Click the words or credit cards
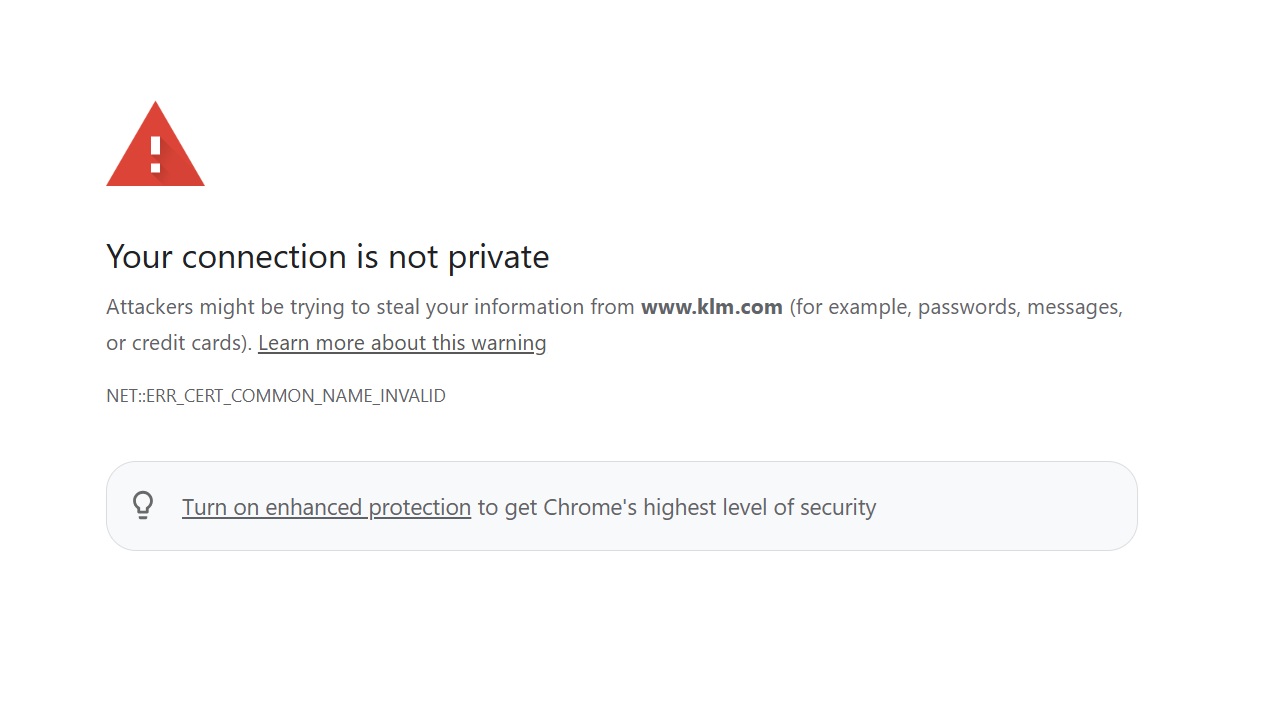The height and width of the screenshot is (711, 1280). click(175, 343)
